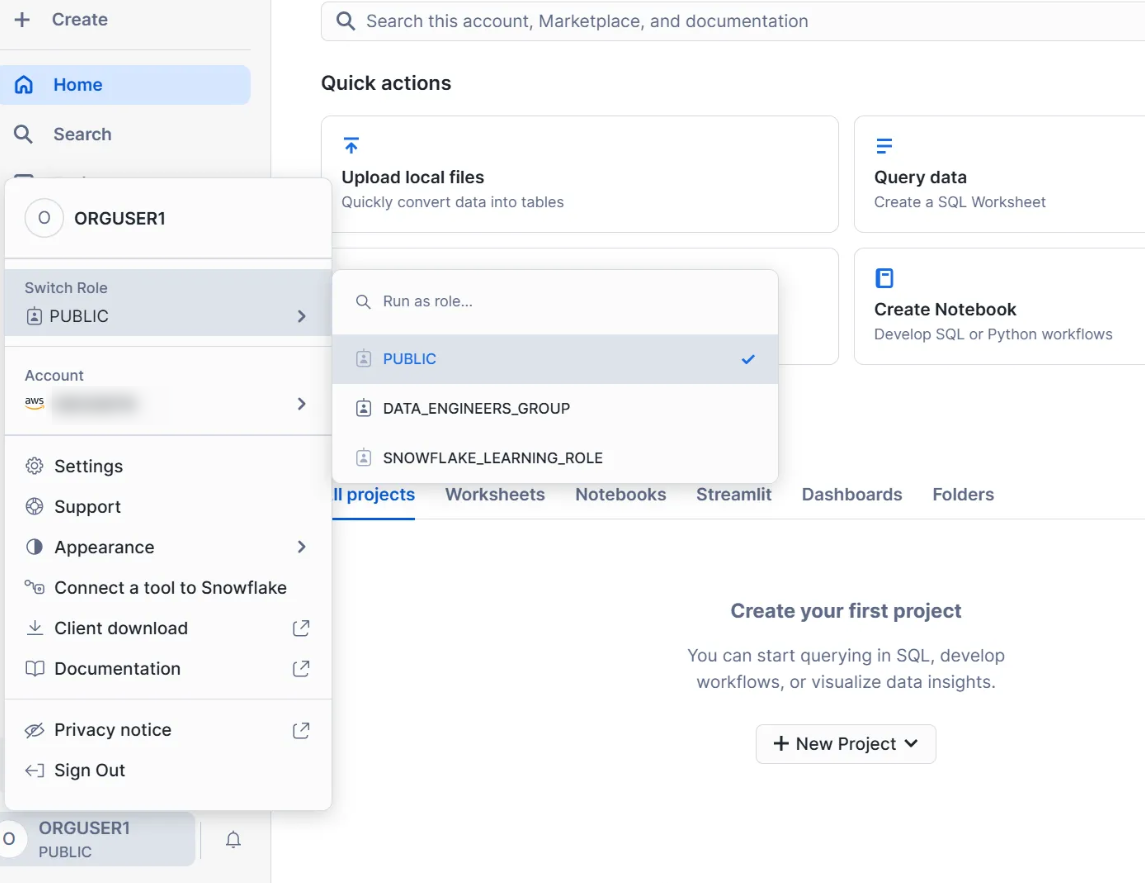
Task: Click the Home house icon in sidebar
Action: coord(24,85)
